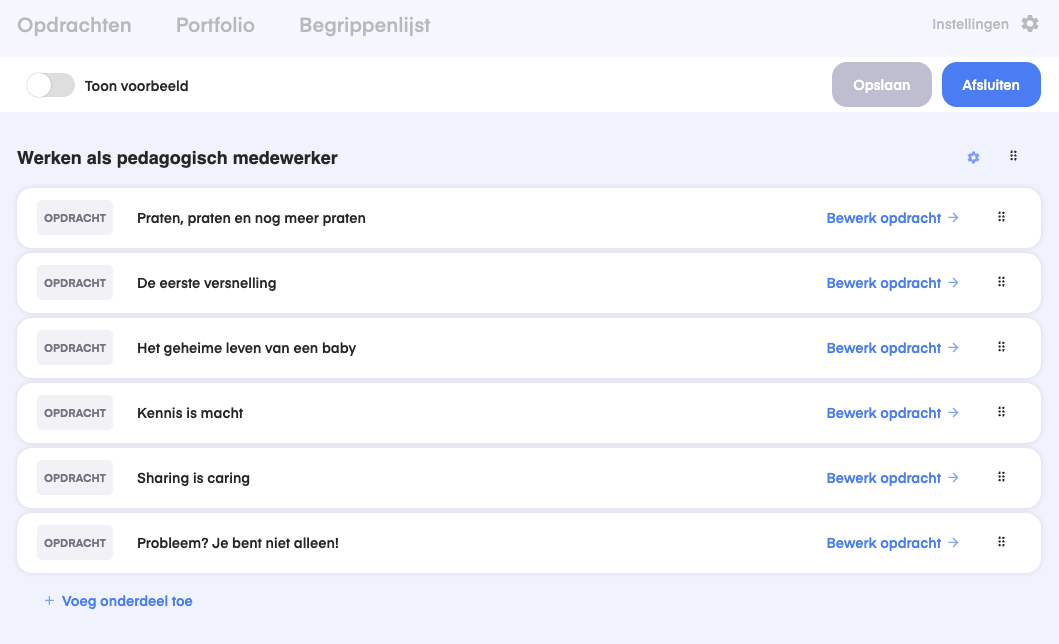The height and width of the screenshot is (644, 1059).
Task: Click drag handle for Het geheime leven van een baby
Action: click(x=1001, y=347)
